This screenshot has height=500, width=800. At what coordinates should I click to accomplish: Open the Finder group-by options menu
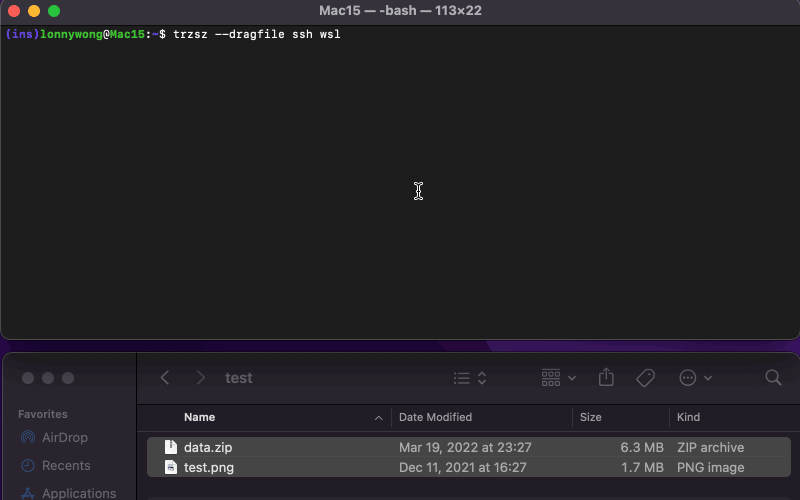(559, 378)
